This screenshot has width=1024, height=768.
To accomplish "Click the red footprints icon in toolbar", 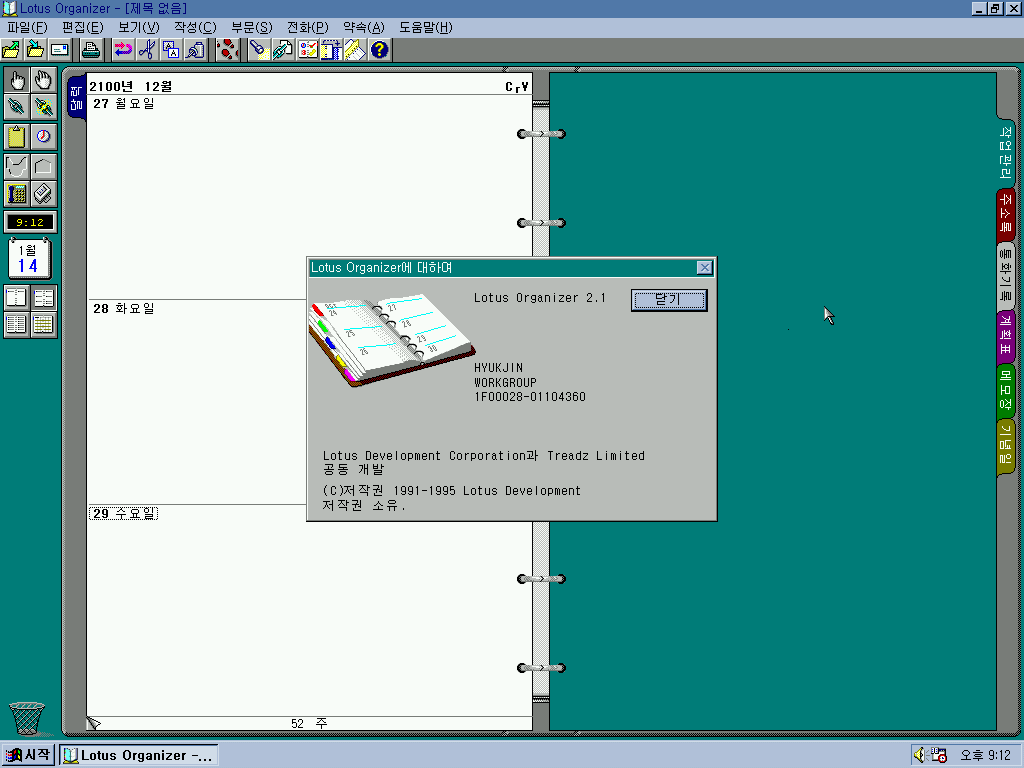I will click(x=227, y=50).
